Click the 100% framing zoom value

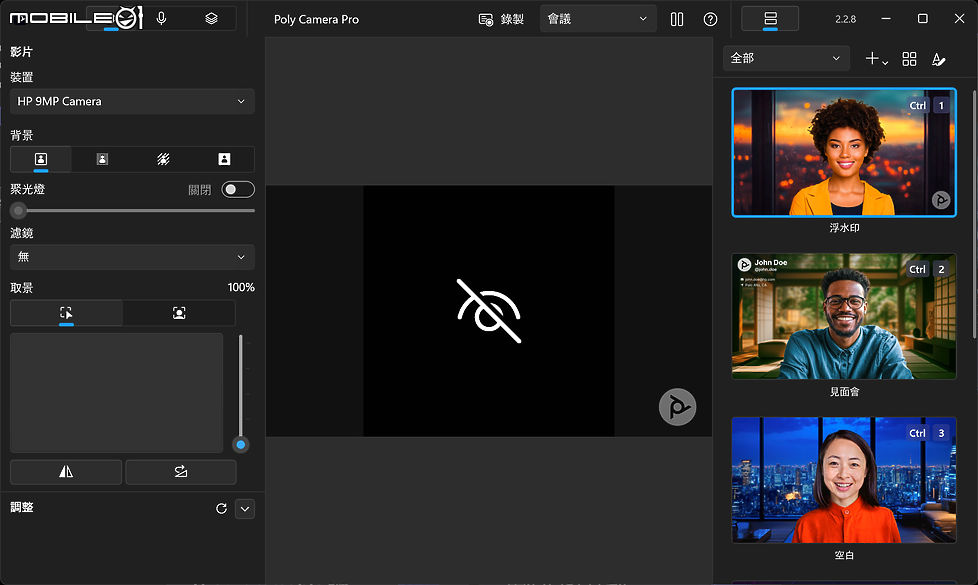[x=241, y=287]
